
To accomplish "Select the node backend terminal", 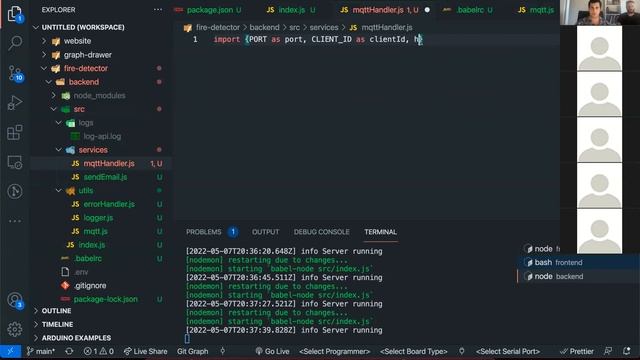I will [579, 276].
